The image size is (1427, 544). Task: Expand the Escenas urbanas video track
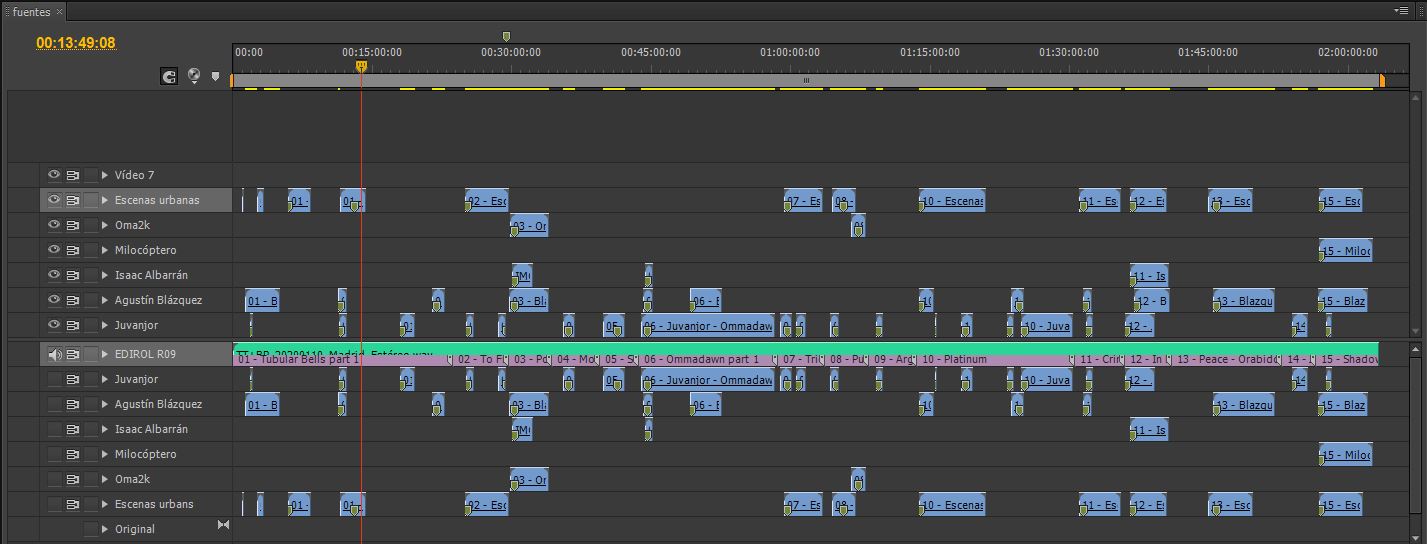105,200
